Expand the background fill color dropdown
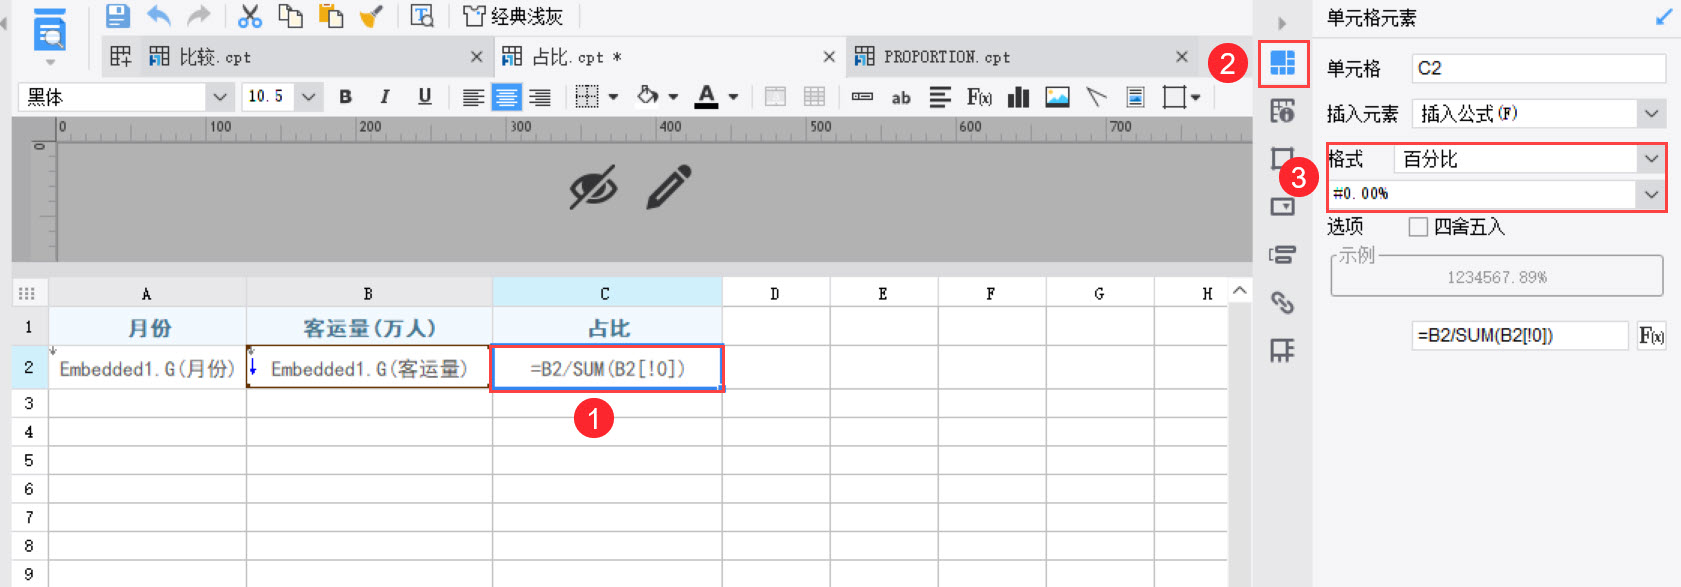This screenshot has height=587, width=1681. point(673,97)
